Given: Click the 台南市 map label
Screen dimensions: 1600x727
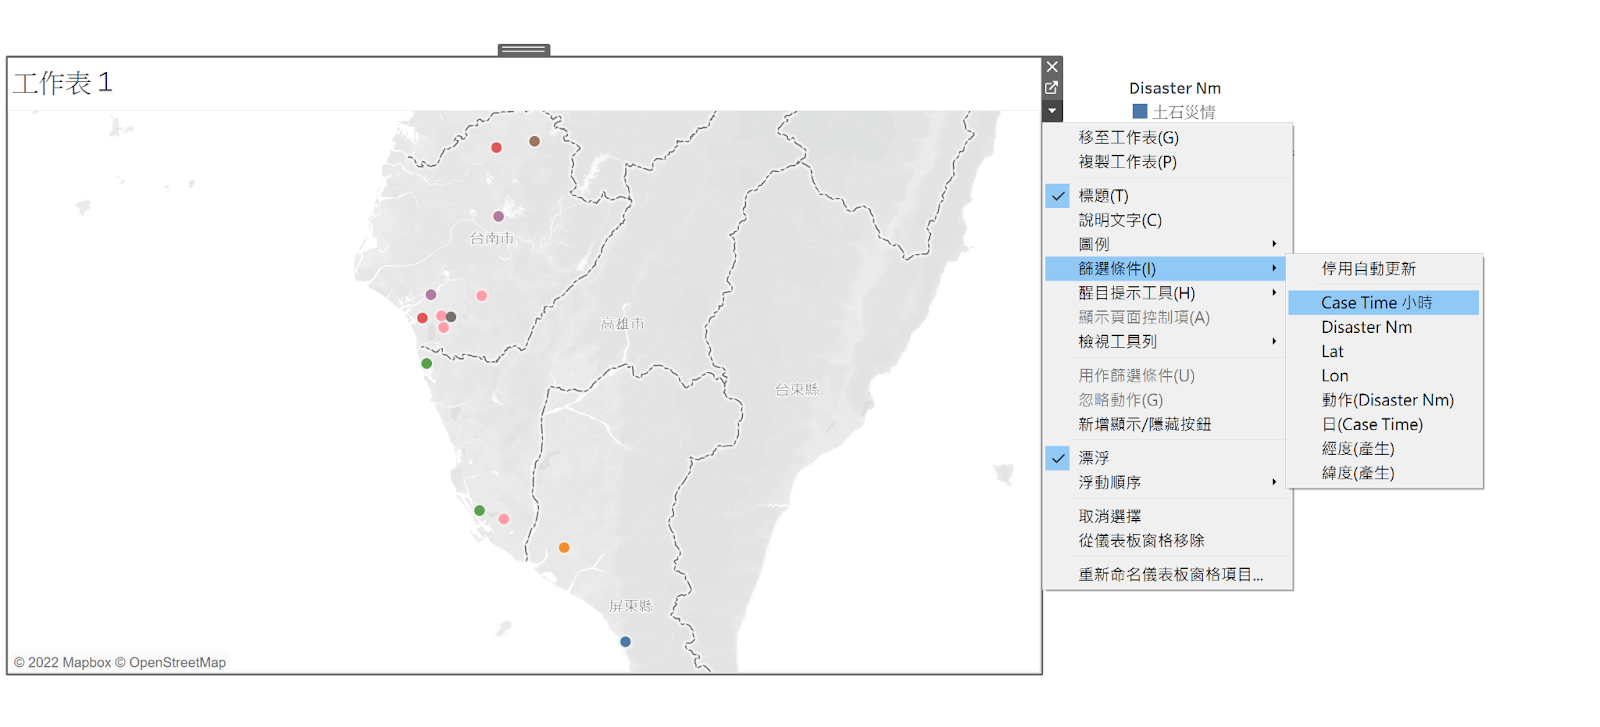Looking at the screenshot, I should pyautogui.click(x=492, y=238).
